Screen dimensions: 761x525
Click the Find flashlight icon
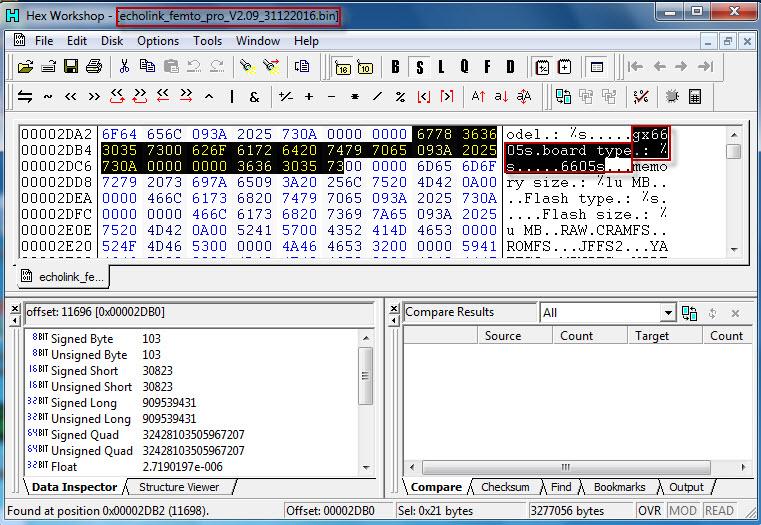248,66
